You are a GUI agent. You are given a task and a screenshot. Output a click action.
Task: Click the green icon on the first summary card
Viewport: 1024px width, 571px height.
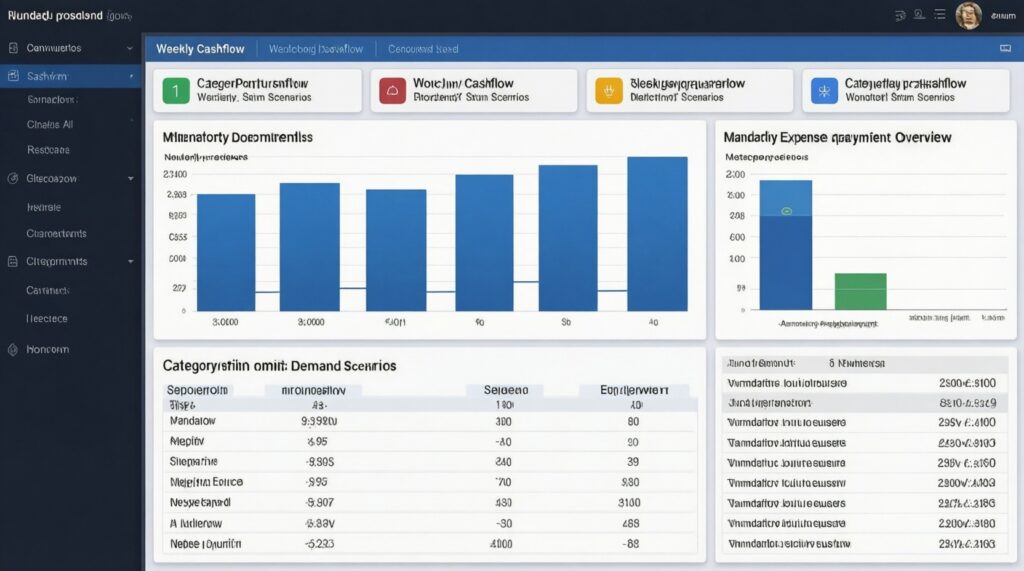pyautogui.click(x=175, y=91)
